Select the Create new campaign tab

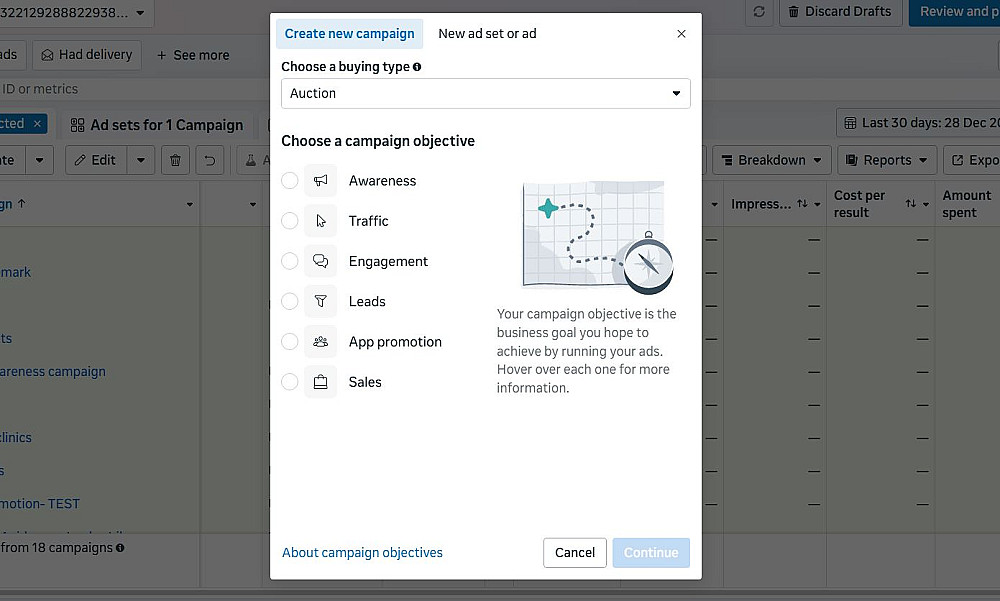point(349,34)
